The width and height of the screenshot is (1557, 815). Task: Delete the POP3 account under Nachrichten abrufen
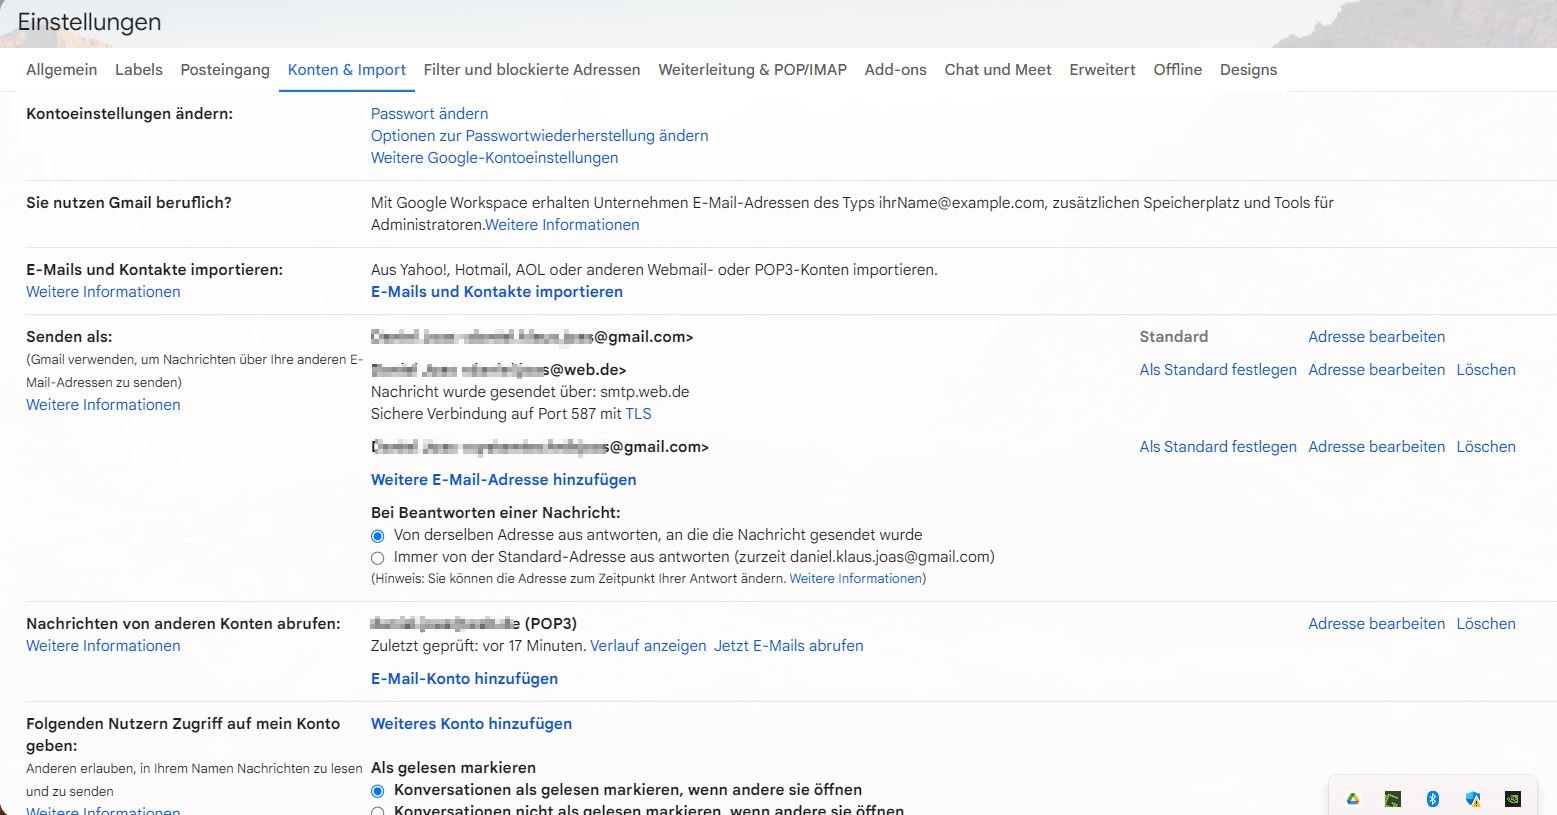[1485, 624]
